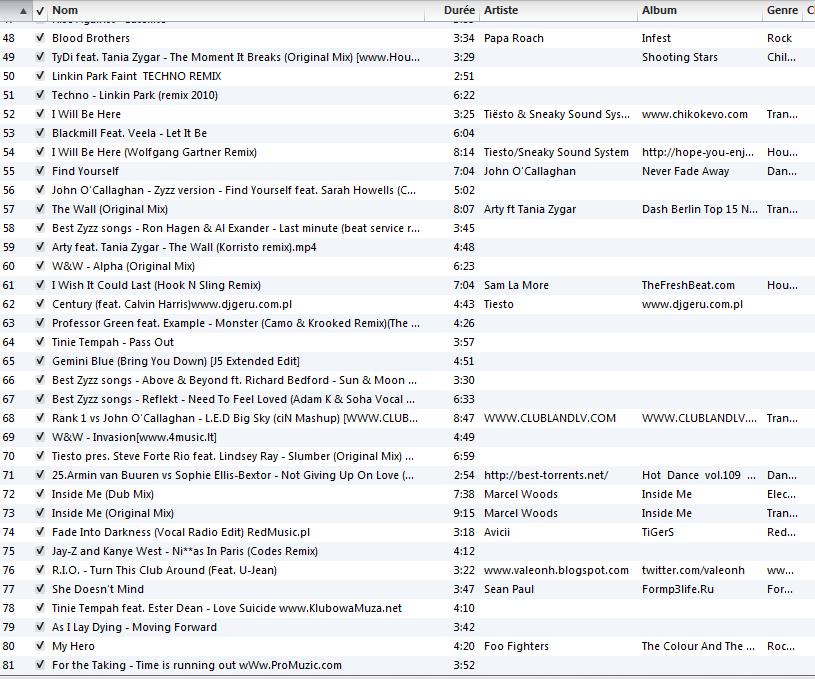Select the "W&W - Invasion" track
815x679 pixels.
point(134,437)
